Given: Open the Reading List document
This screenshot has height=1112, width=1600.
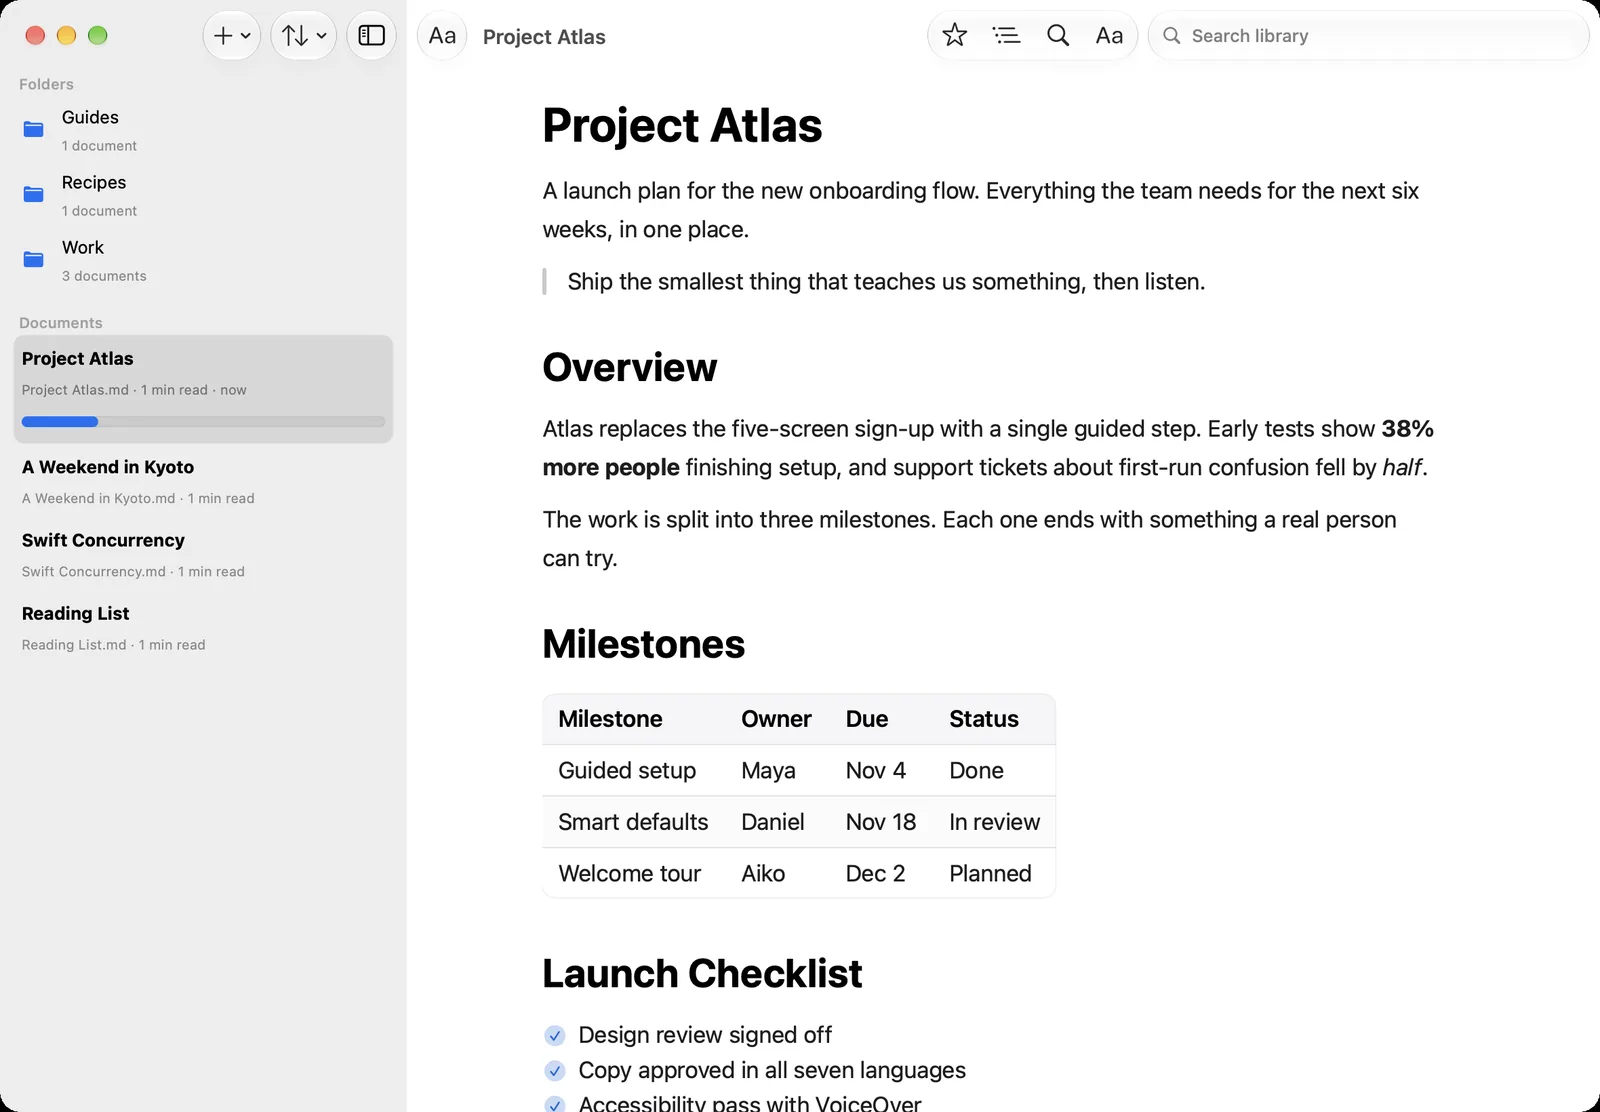Looking at the screenshot, I should [203, 627].
